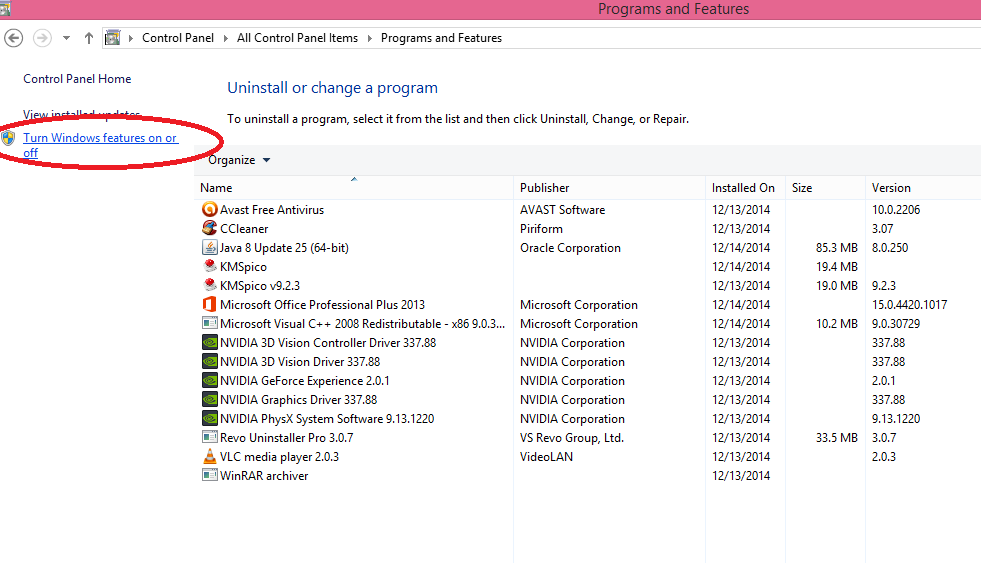Image resolution: width=981 pixels, height=563 pixels.
Task: Click the Forward navigation arrow
Action: pyautogui.click(x=42, y=38)
